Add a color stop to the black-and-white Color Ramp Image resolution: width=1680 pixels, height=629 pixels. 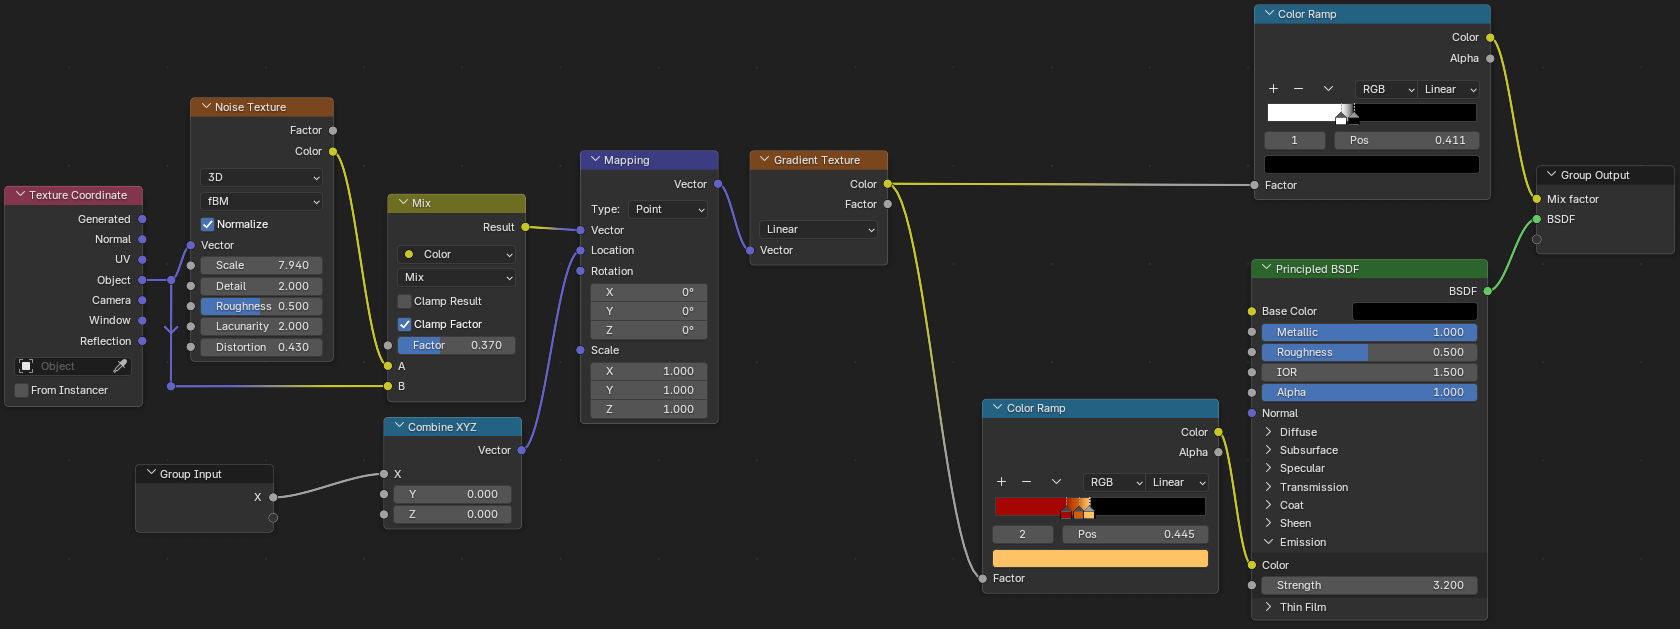[x=1273, y=89]
